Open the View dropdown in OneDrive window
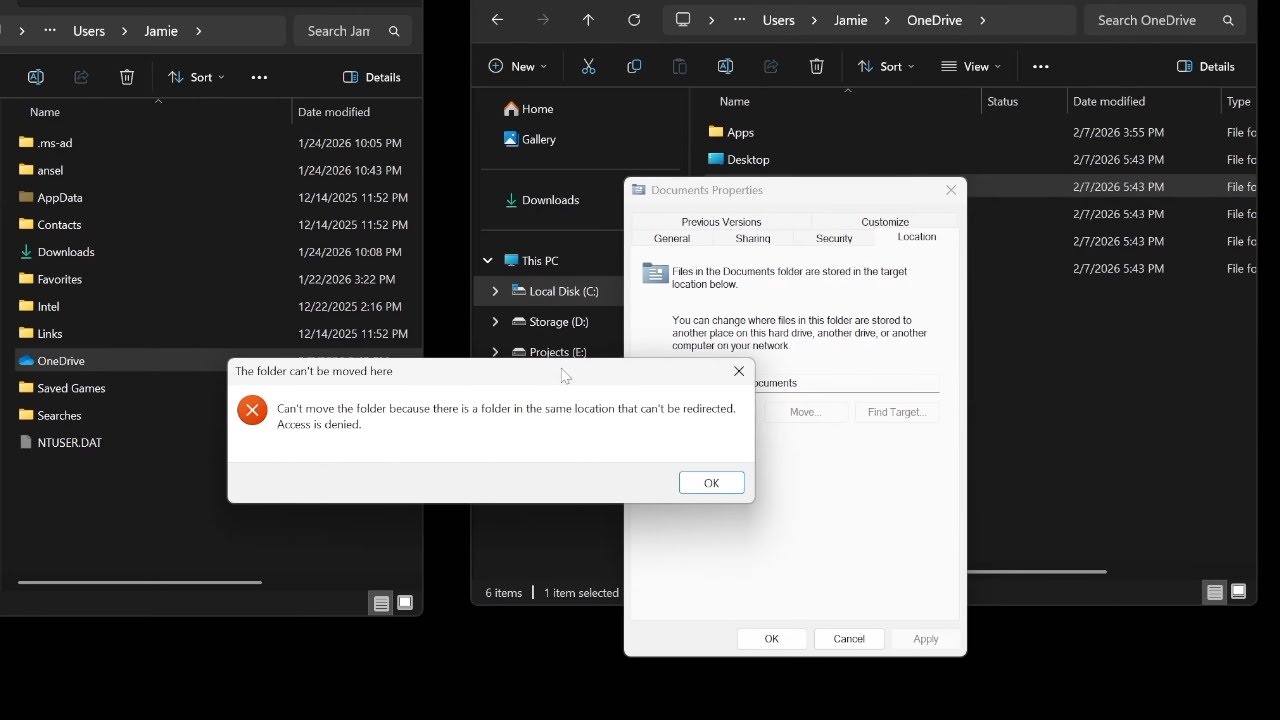This screenshot has width=1280, height=720. coord(971,66)
